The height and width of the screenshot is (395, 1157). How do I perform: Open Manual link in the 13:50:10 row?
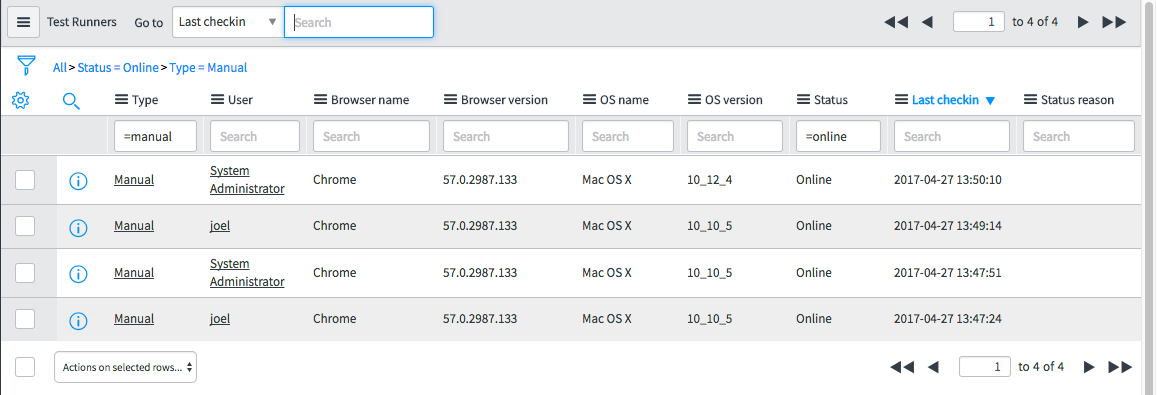pyautogui.click(x=134, y=179)
